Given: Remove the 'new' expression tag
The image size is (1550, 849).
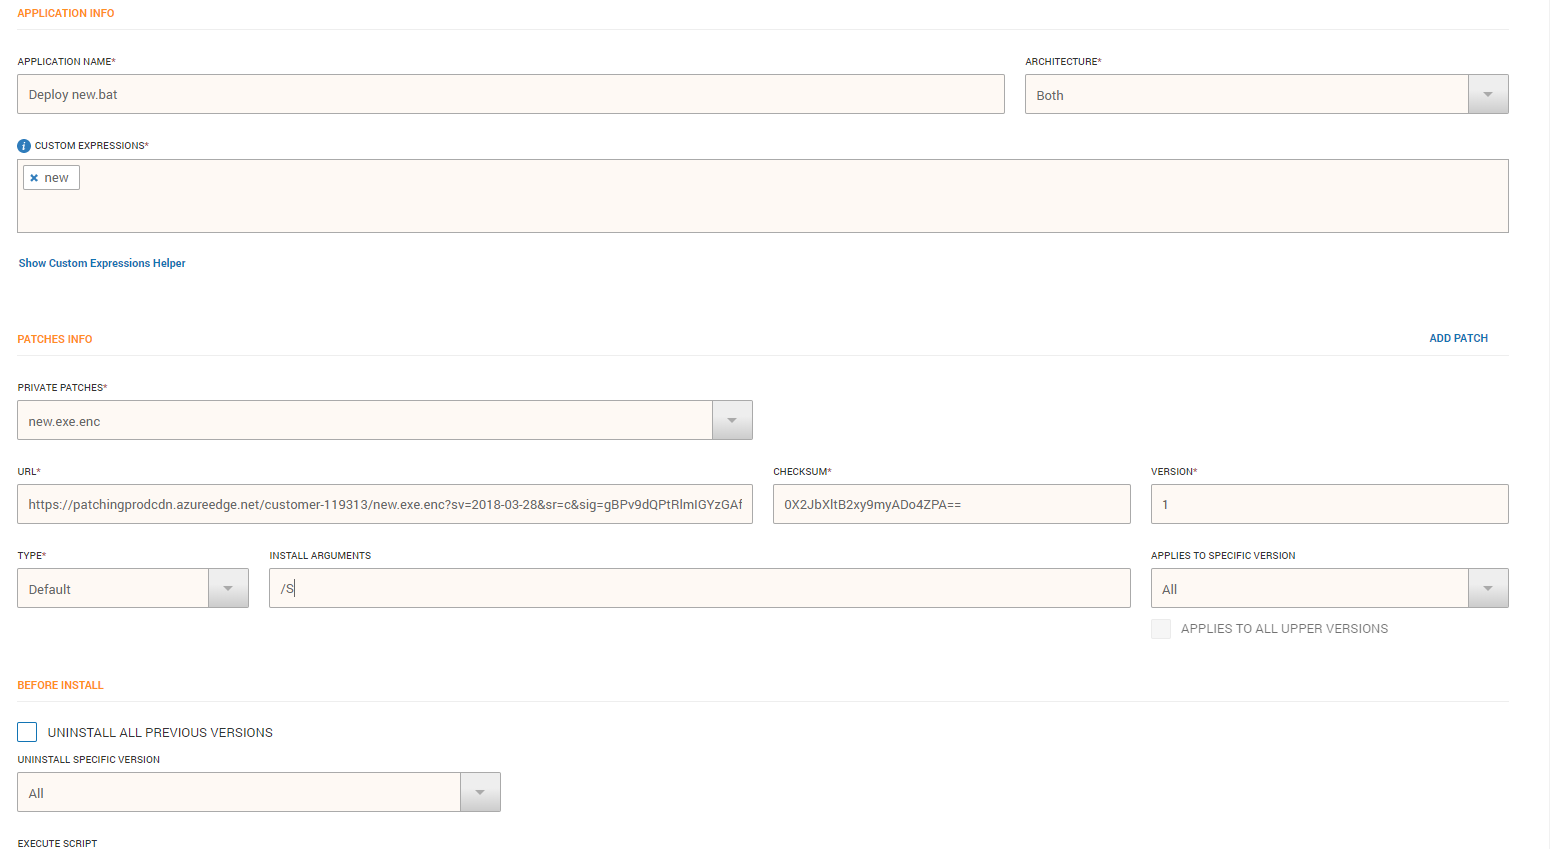Looking at the screenshot, I should (34, 178).
